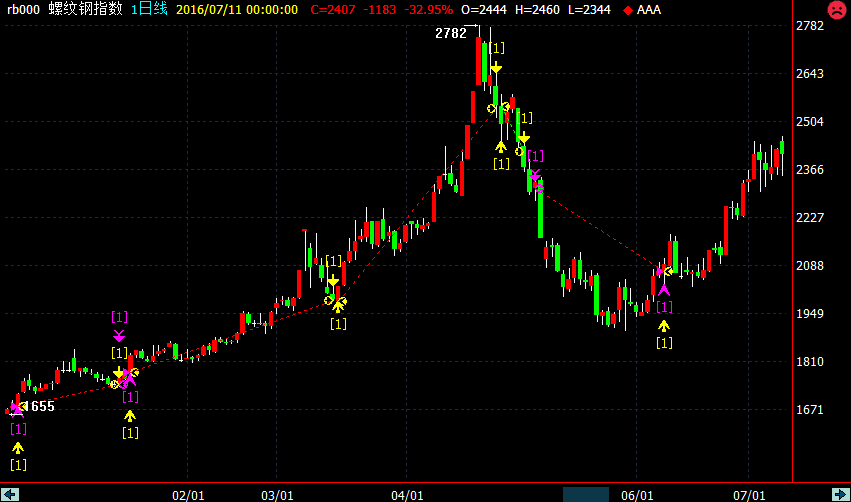Click the right scroll arrow on the timeline
Viewport: 851px width, 502px height.
pyautogui.click(x=838, y=494)
